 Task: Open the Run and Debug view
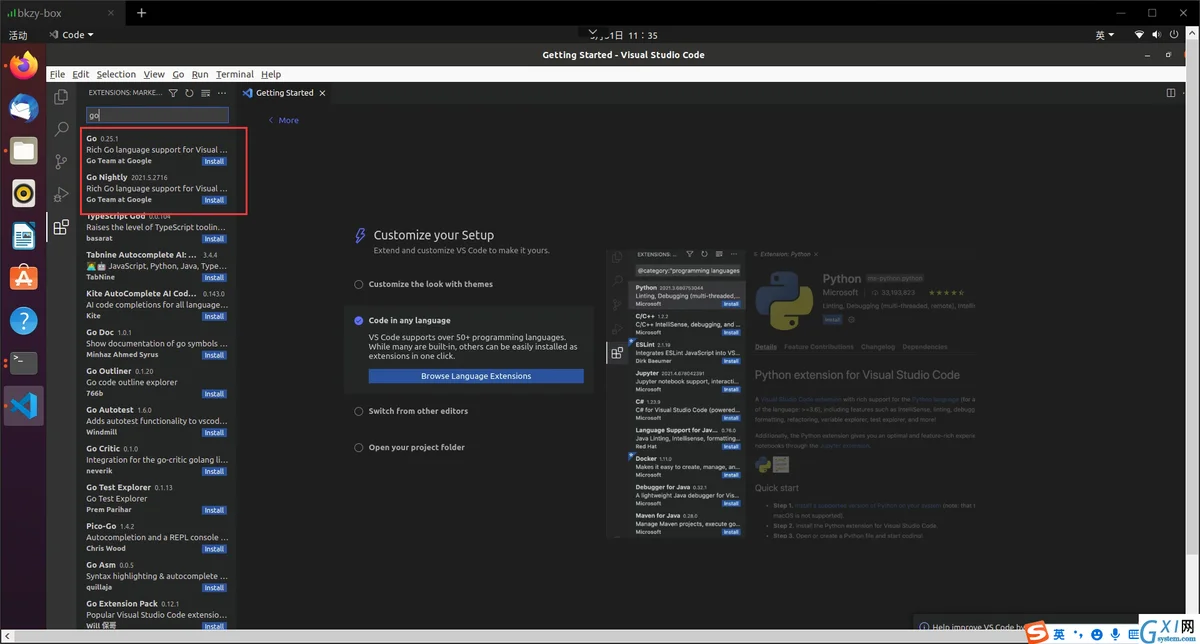coord(61,194)
